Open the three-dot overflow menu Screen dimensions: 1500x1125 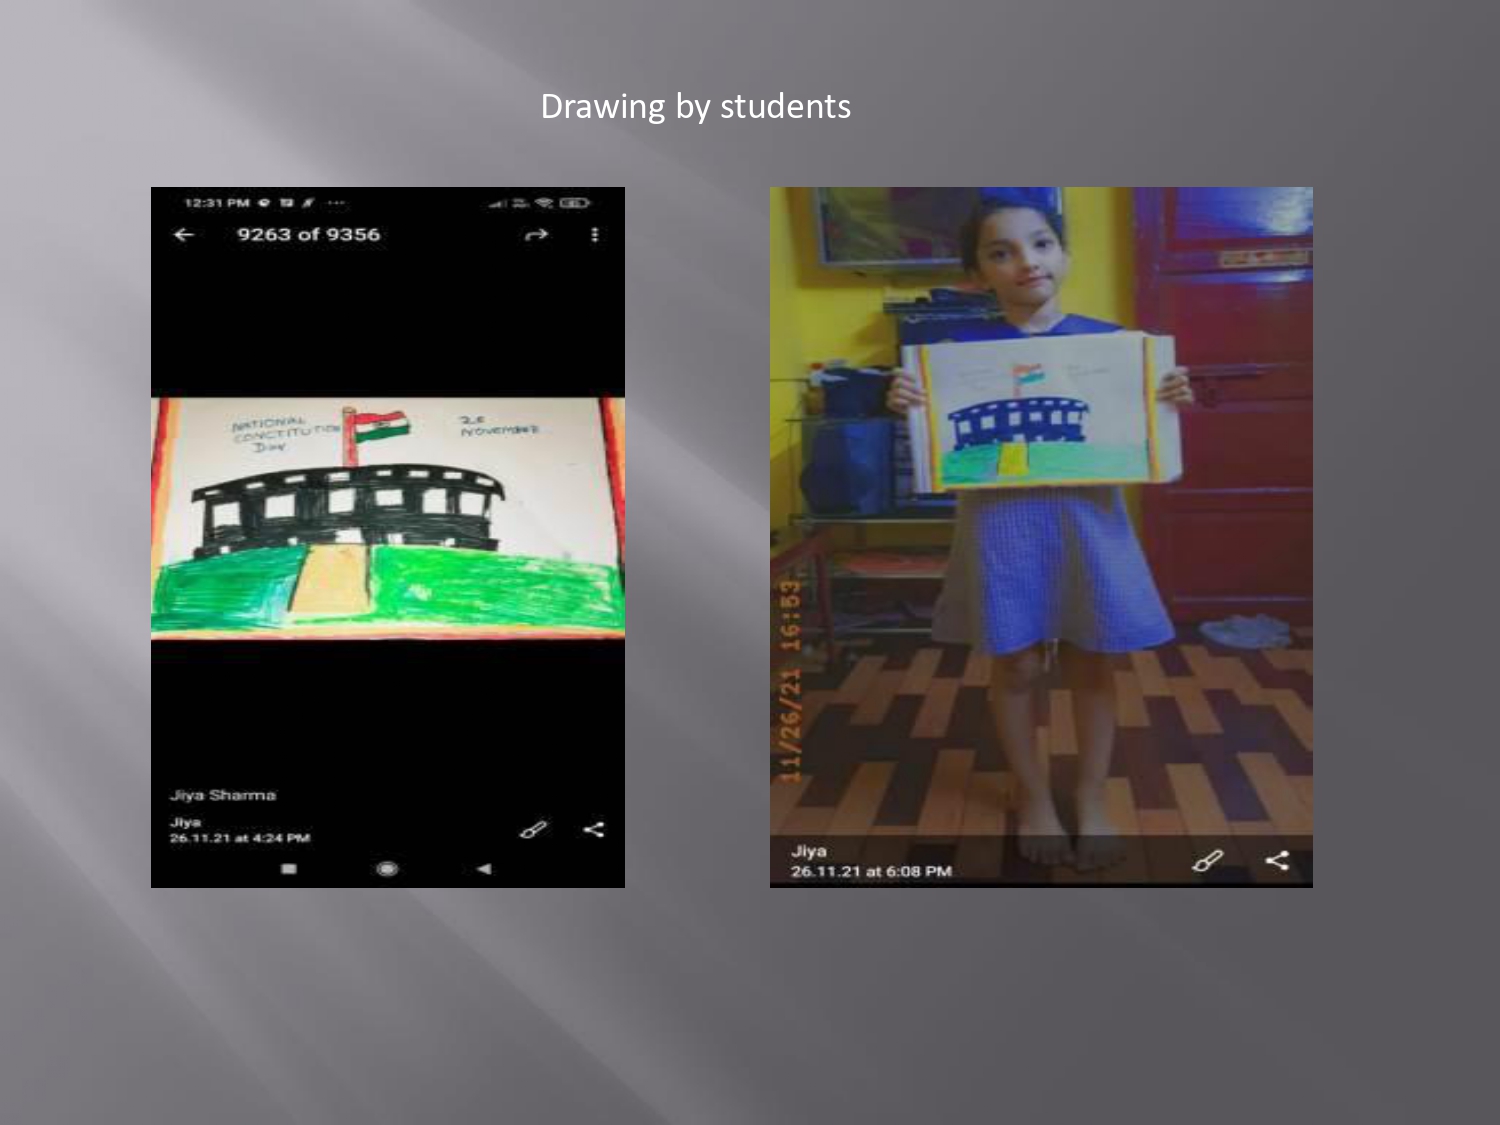pos(595,235)
